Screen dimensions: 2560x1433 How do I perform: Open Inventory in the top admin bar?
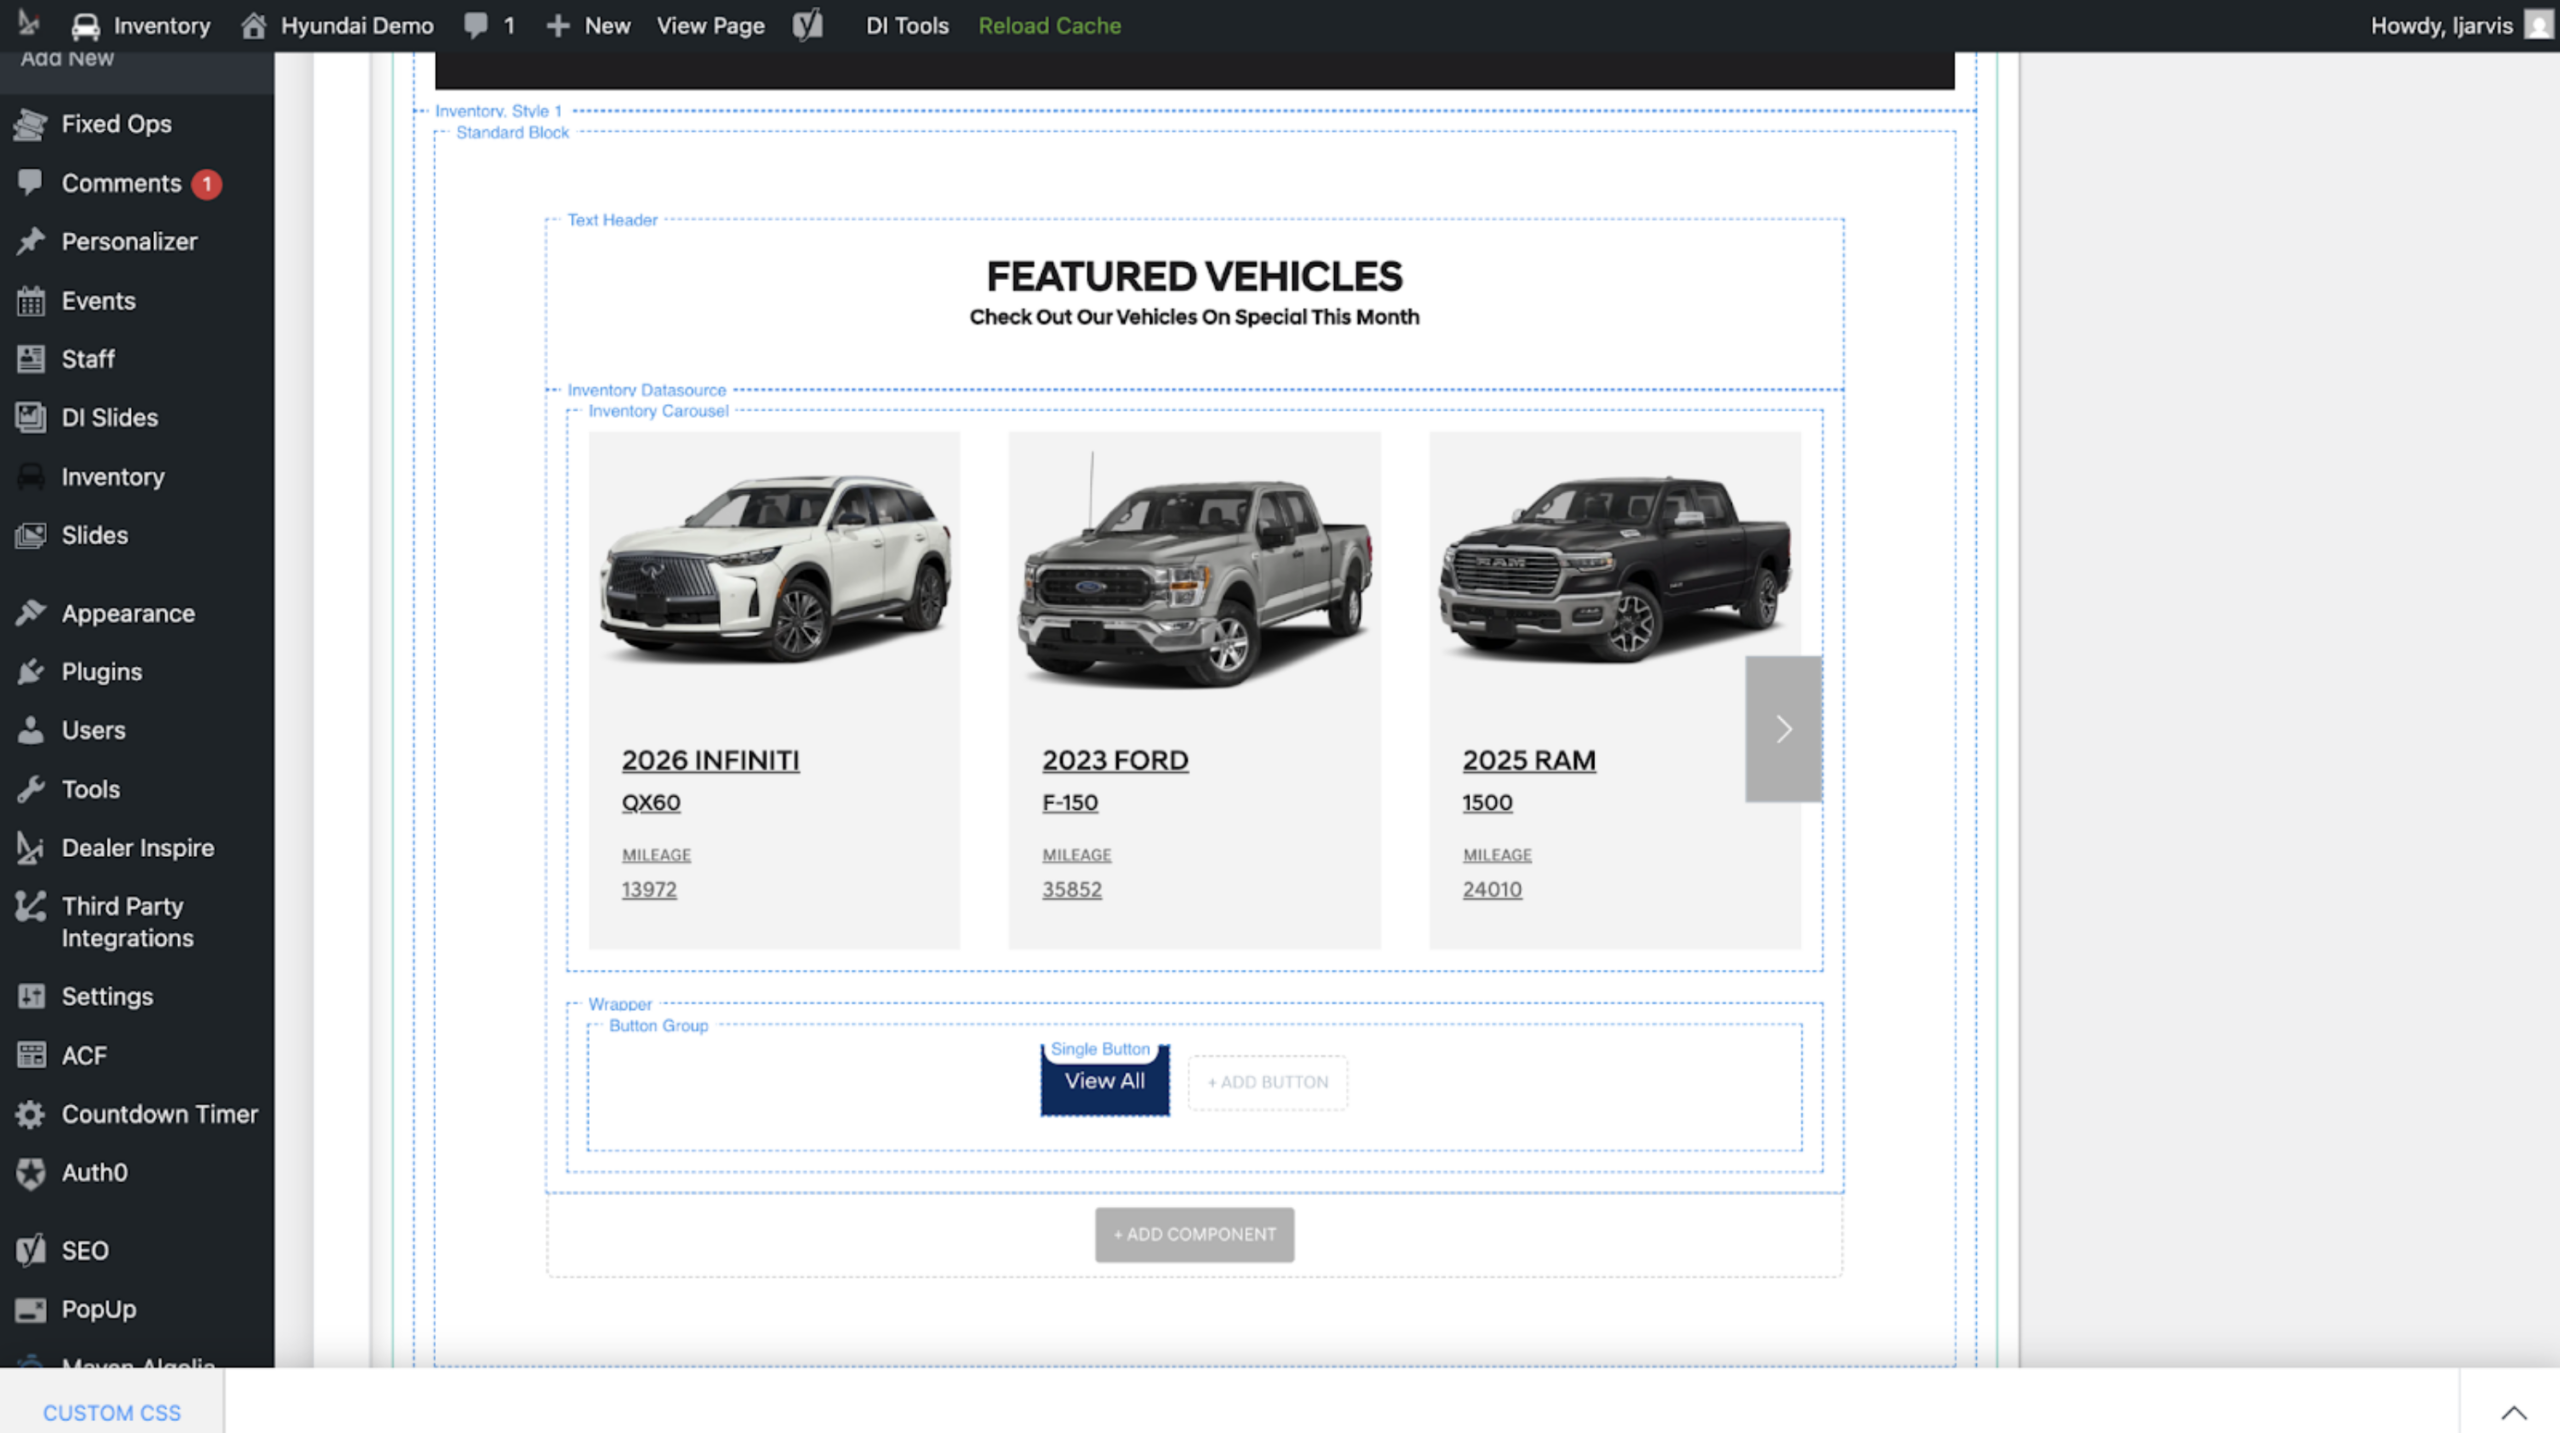pyautogui.click(x=141, y=25)
